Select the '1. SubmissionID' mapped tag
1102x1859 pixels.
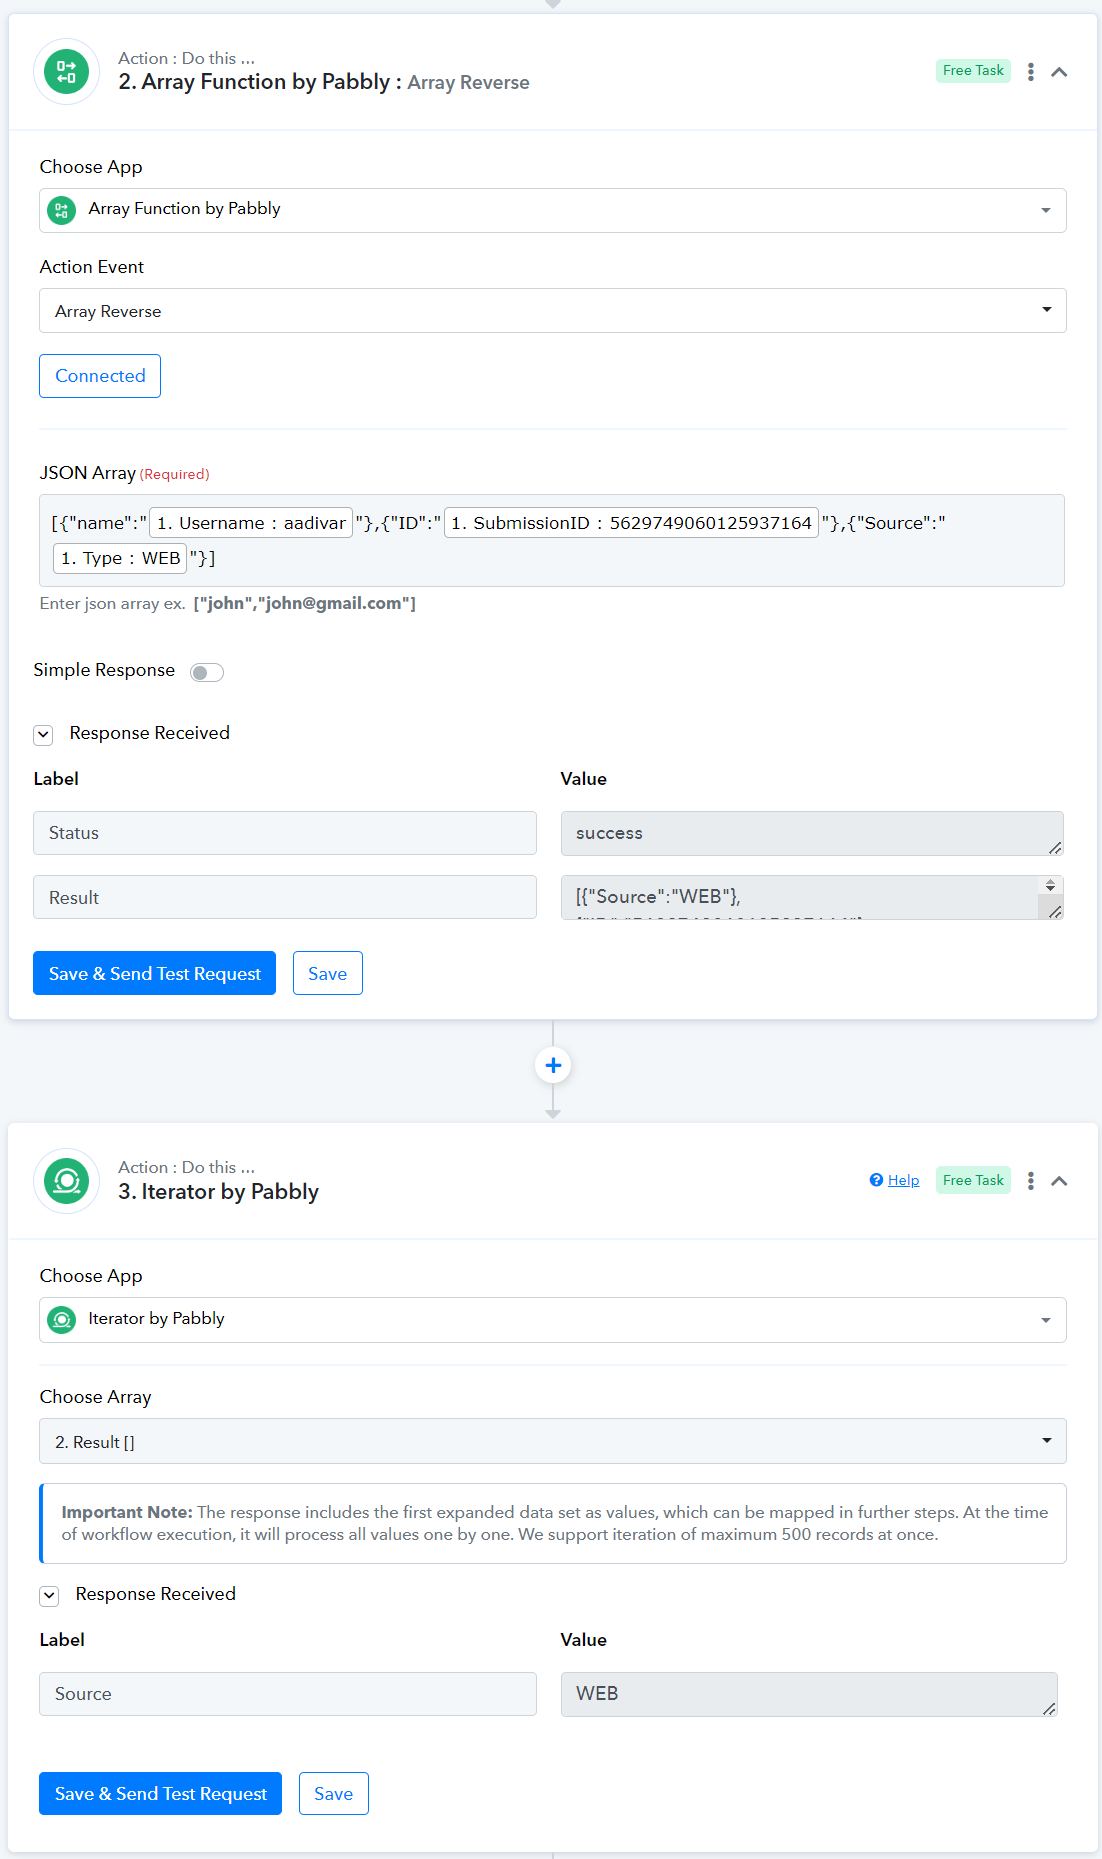coord(631,523)
